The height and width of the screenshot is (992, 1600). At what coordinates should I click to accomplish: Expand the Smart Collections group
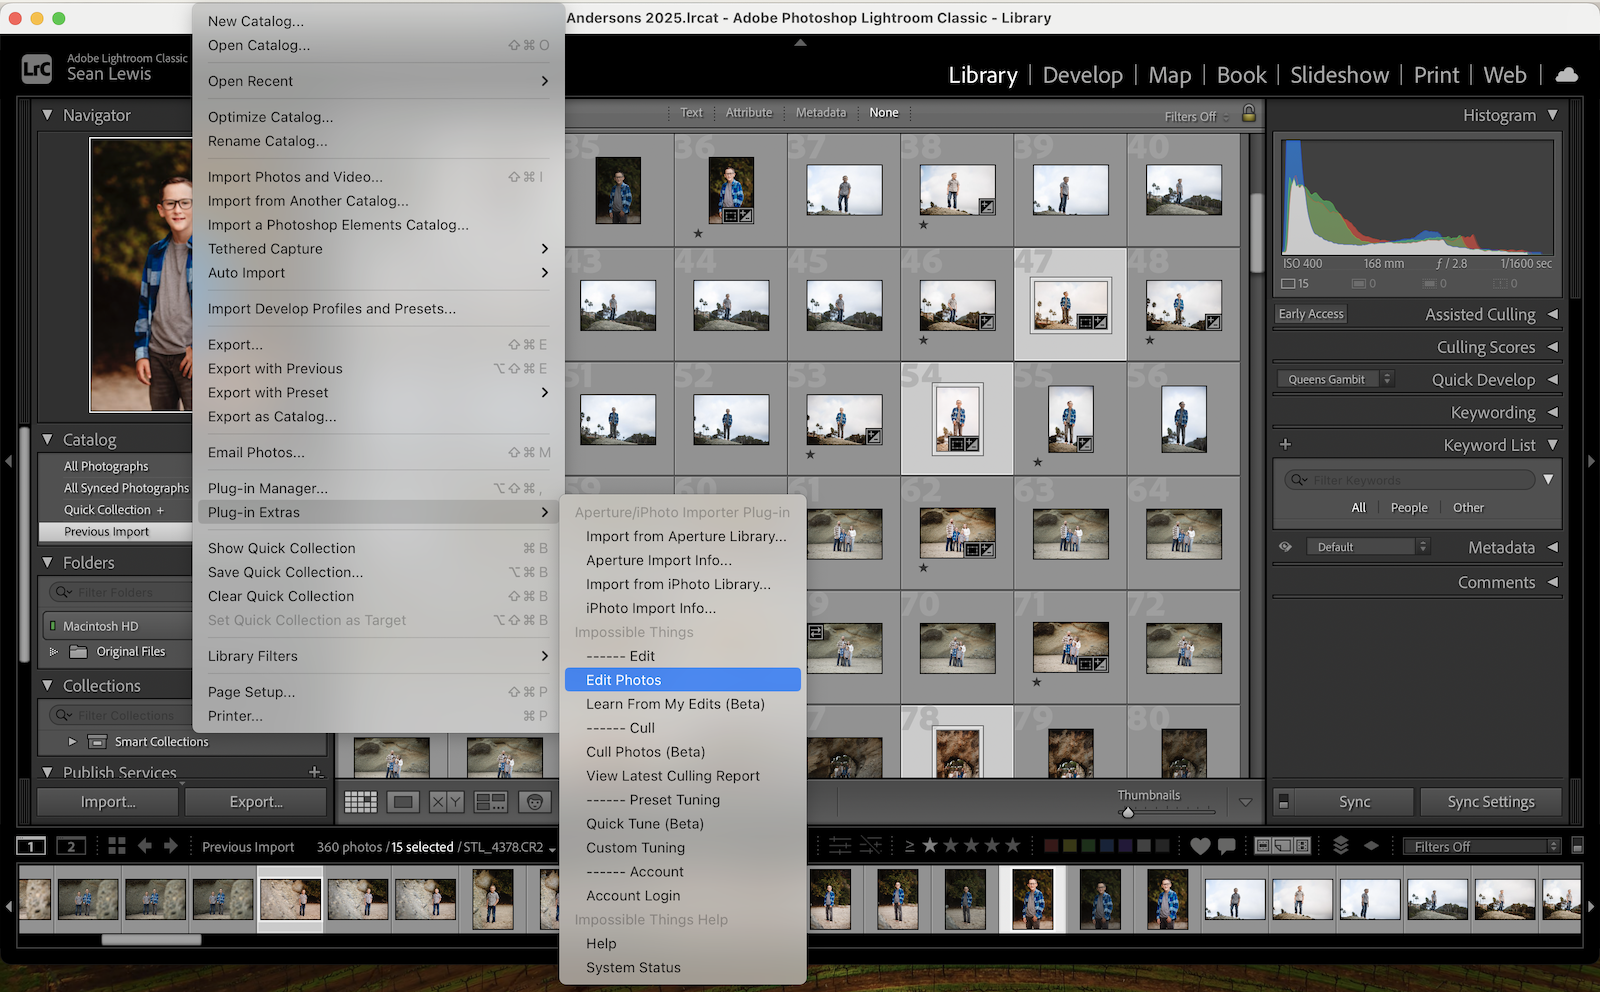[72, 742]
